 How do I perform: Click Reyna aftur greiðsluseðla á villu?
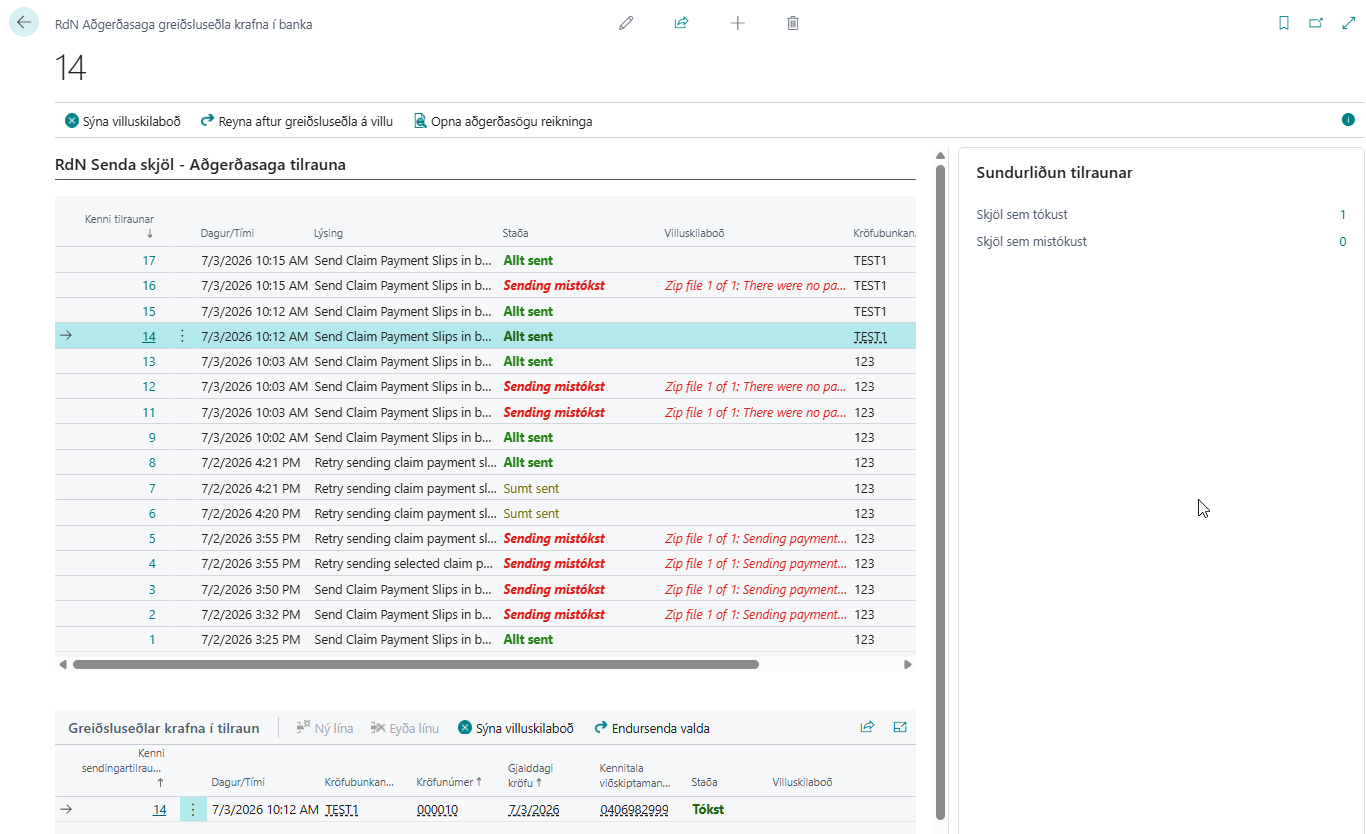[x=297, y=121]
